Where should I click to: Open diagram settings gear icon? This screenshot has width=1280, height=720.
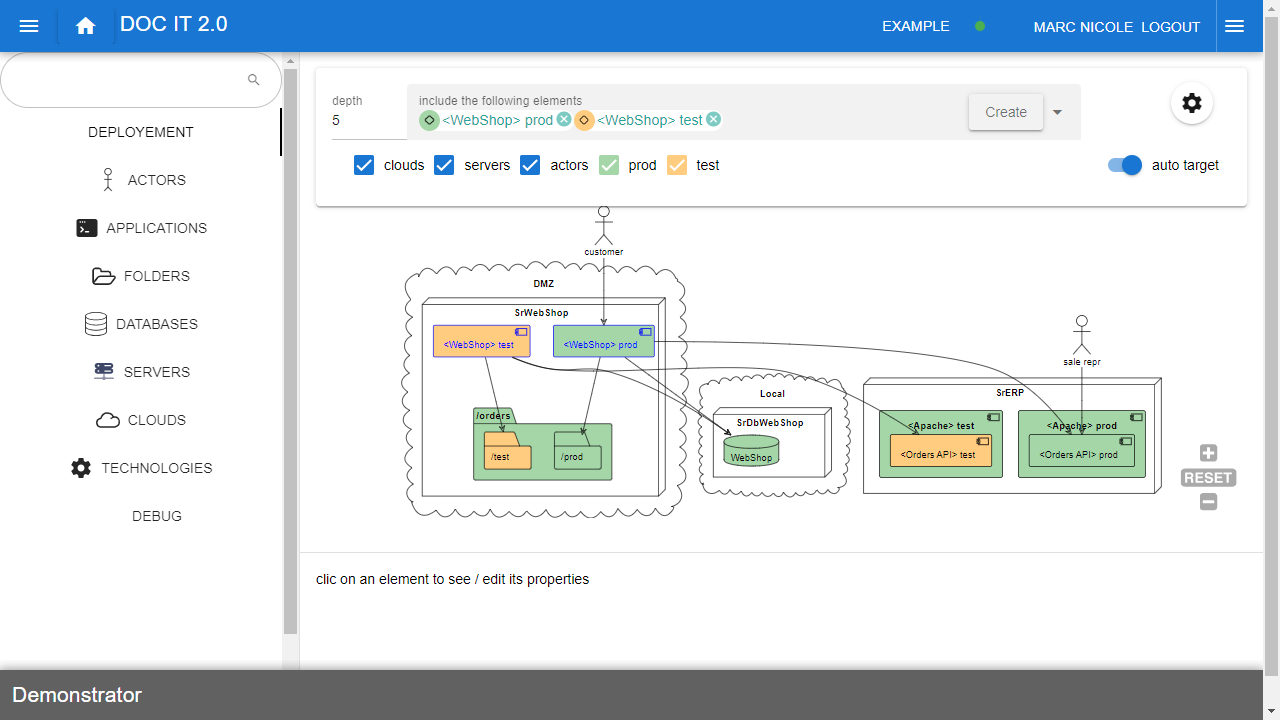coord(1191,103)
